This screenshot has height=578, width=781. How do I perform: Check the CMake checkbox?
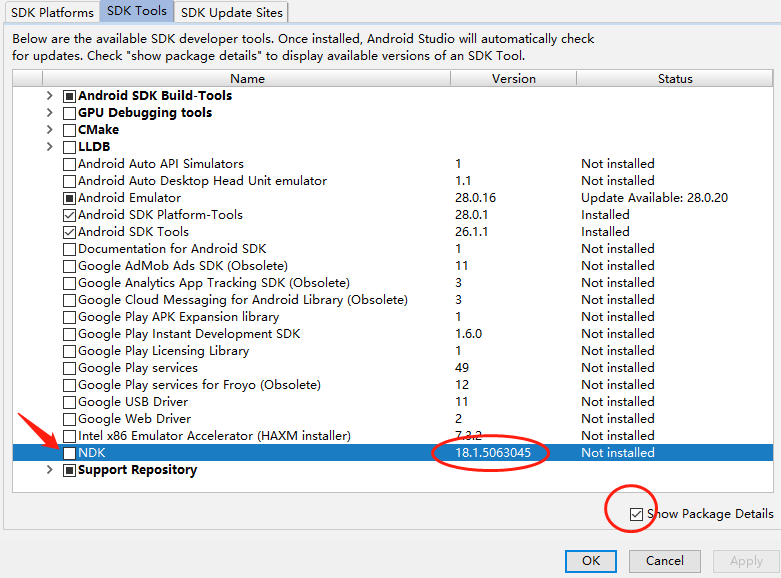tap(70, 130)
